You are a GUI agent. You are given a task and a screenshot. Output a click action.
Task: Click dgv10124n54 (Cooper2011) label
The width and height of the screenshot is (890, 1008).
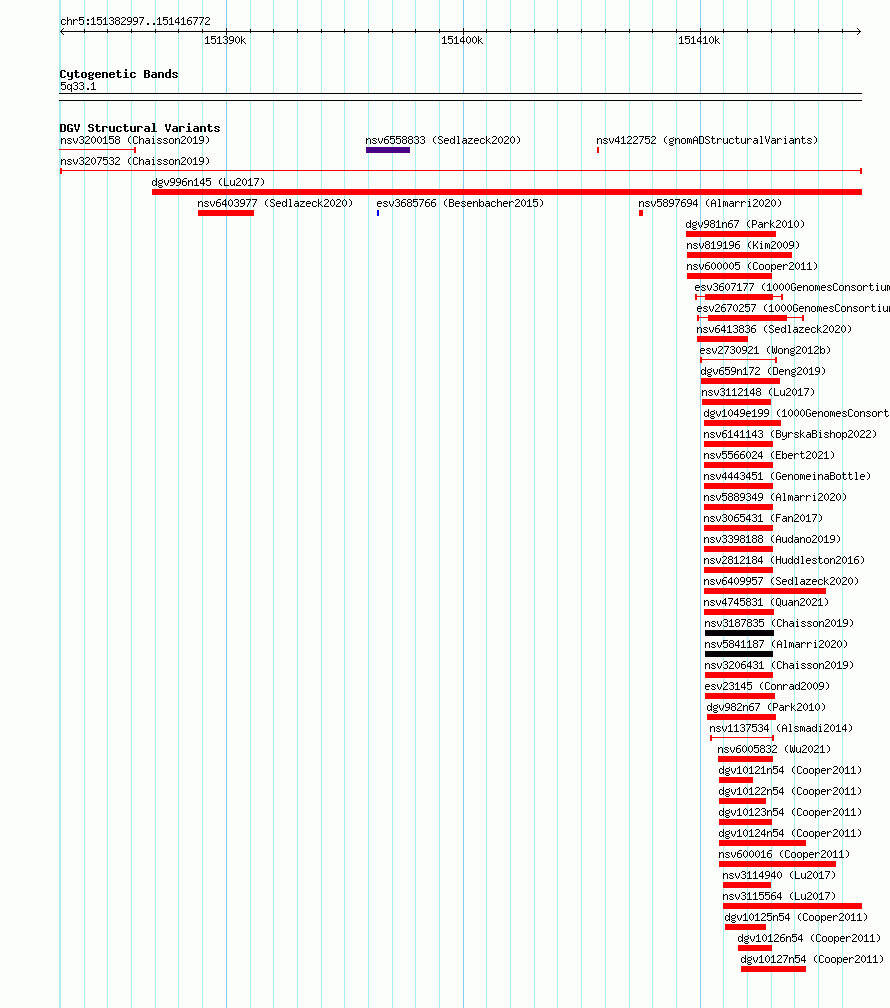click(790, 833)
